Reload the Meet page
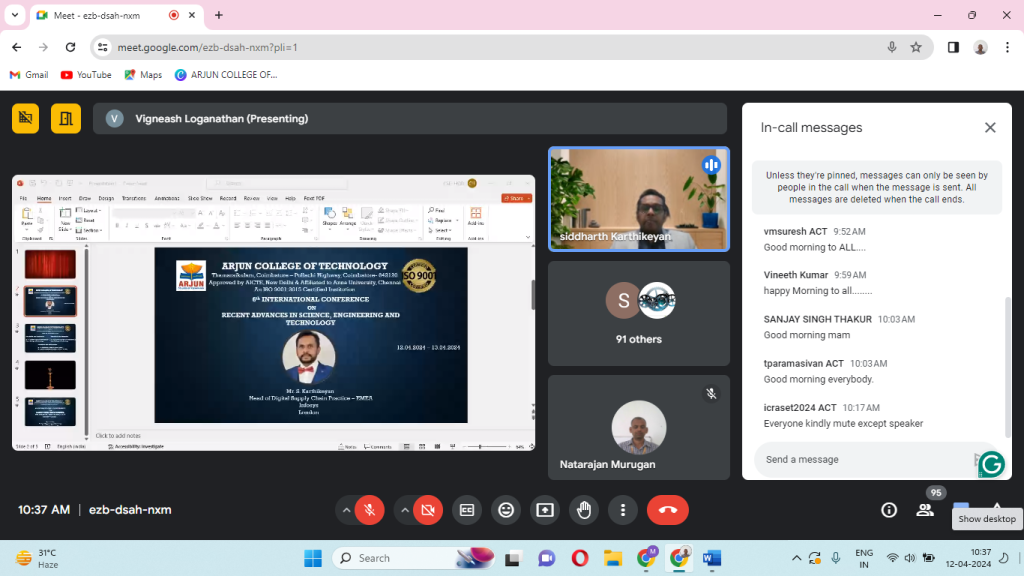Viewport: 1024px width, 576px height. coord(71,47)
